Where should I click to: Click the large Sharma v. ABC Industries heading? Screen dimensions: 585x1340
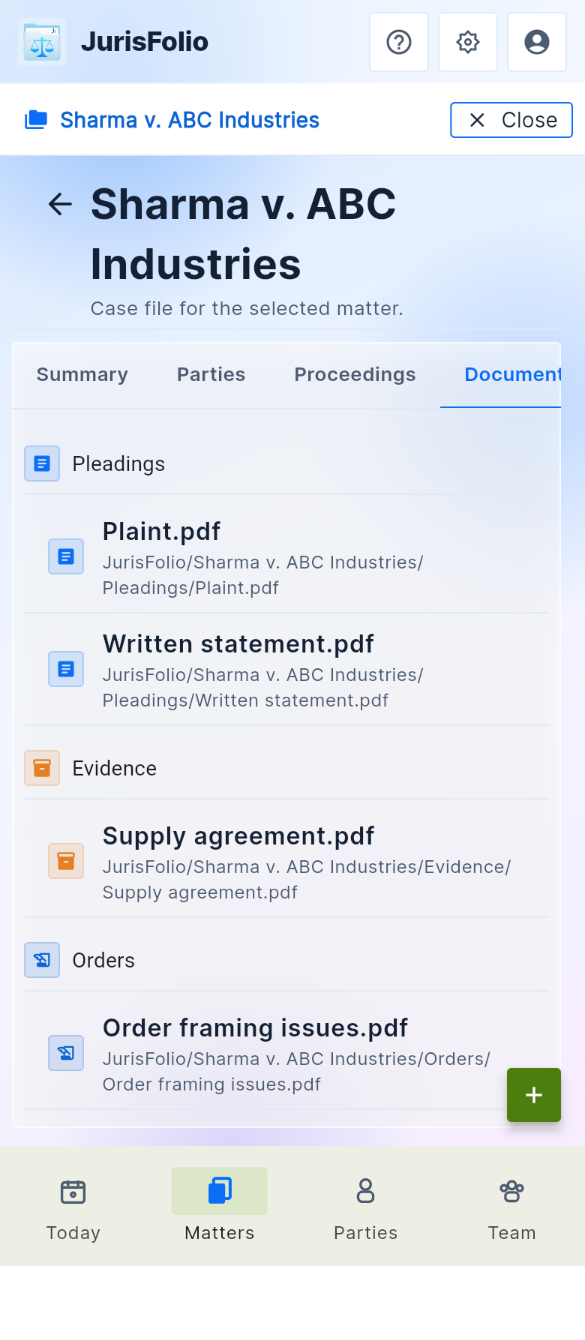pos(243,234)
